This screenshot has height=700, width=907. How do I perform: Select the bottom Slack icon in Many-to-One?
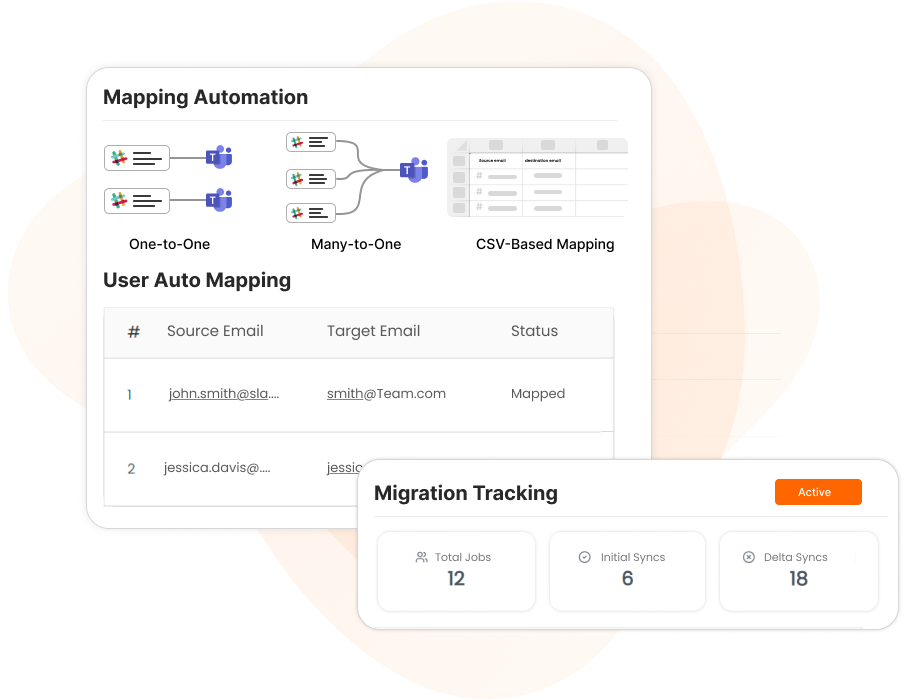pyautogui.click(x=295, y=212)
